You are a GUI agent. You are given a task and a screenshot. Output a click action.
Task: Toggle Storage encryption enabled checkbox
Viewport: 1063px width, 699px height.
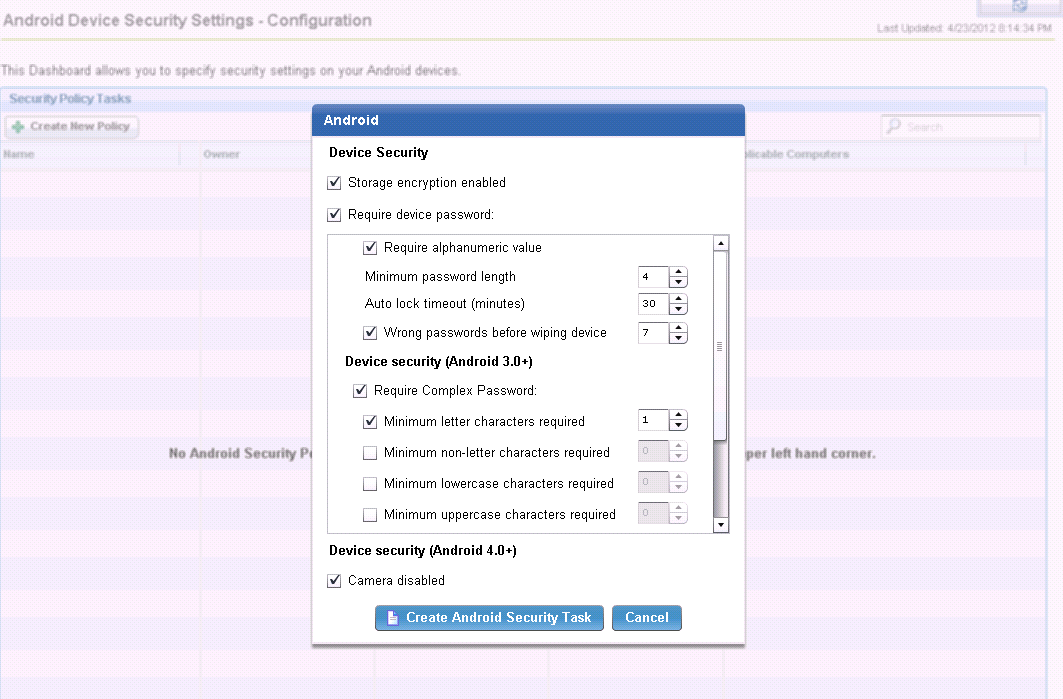334,183
